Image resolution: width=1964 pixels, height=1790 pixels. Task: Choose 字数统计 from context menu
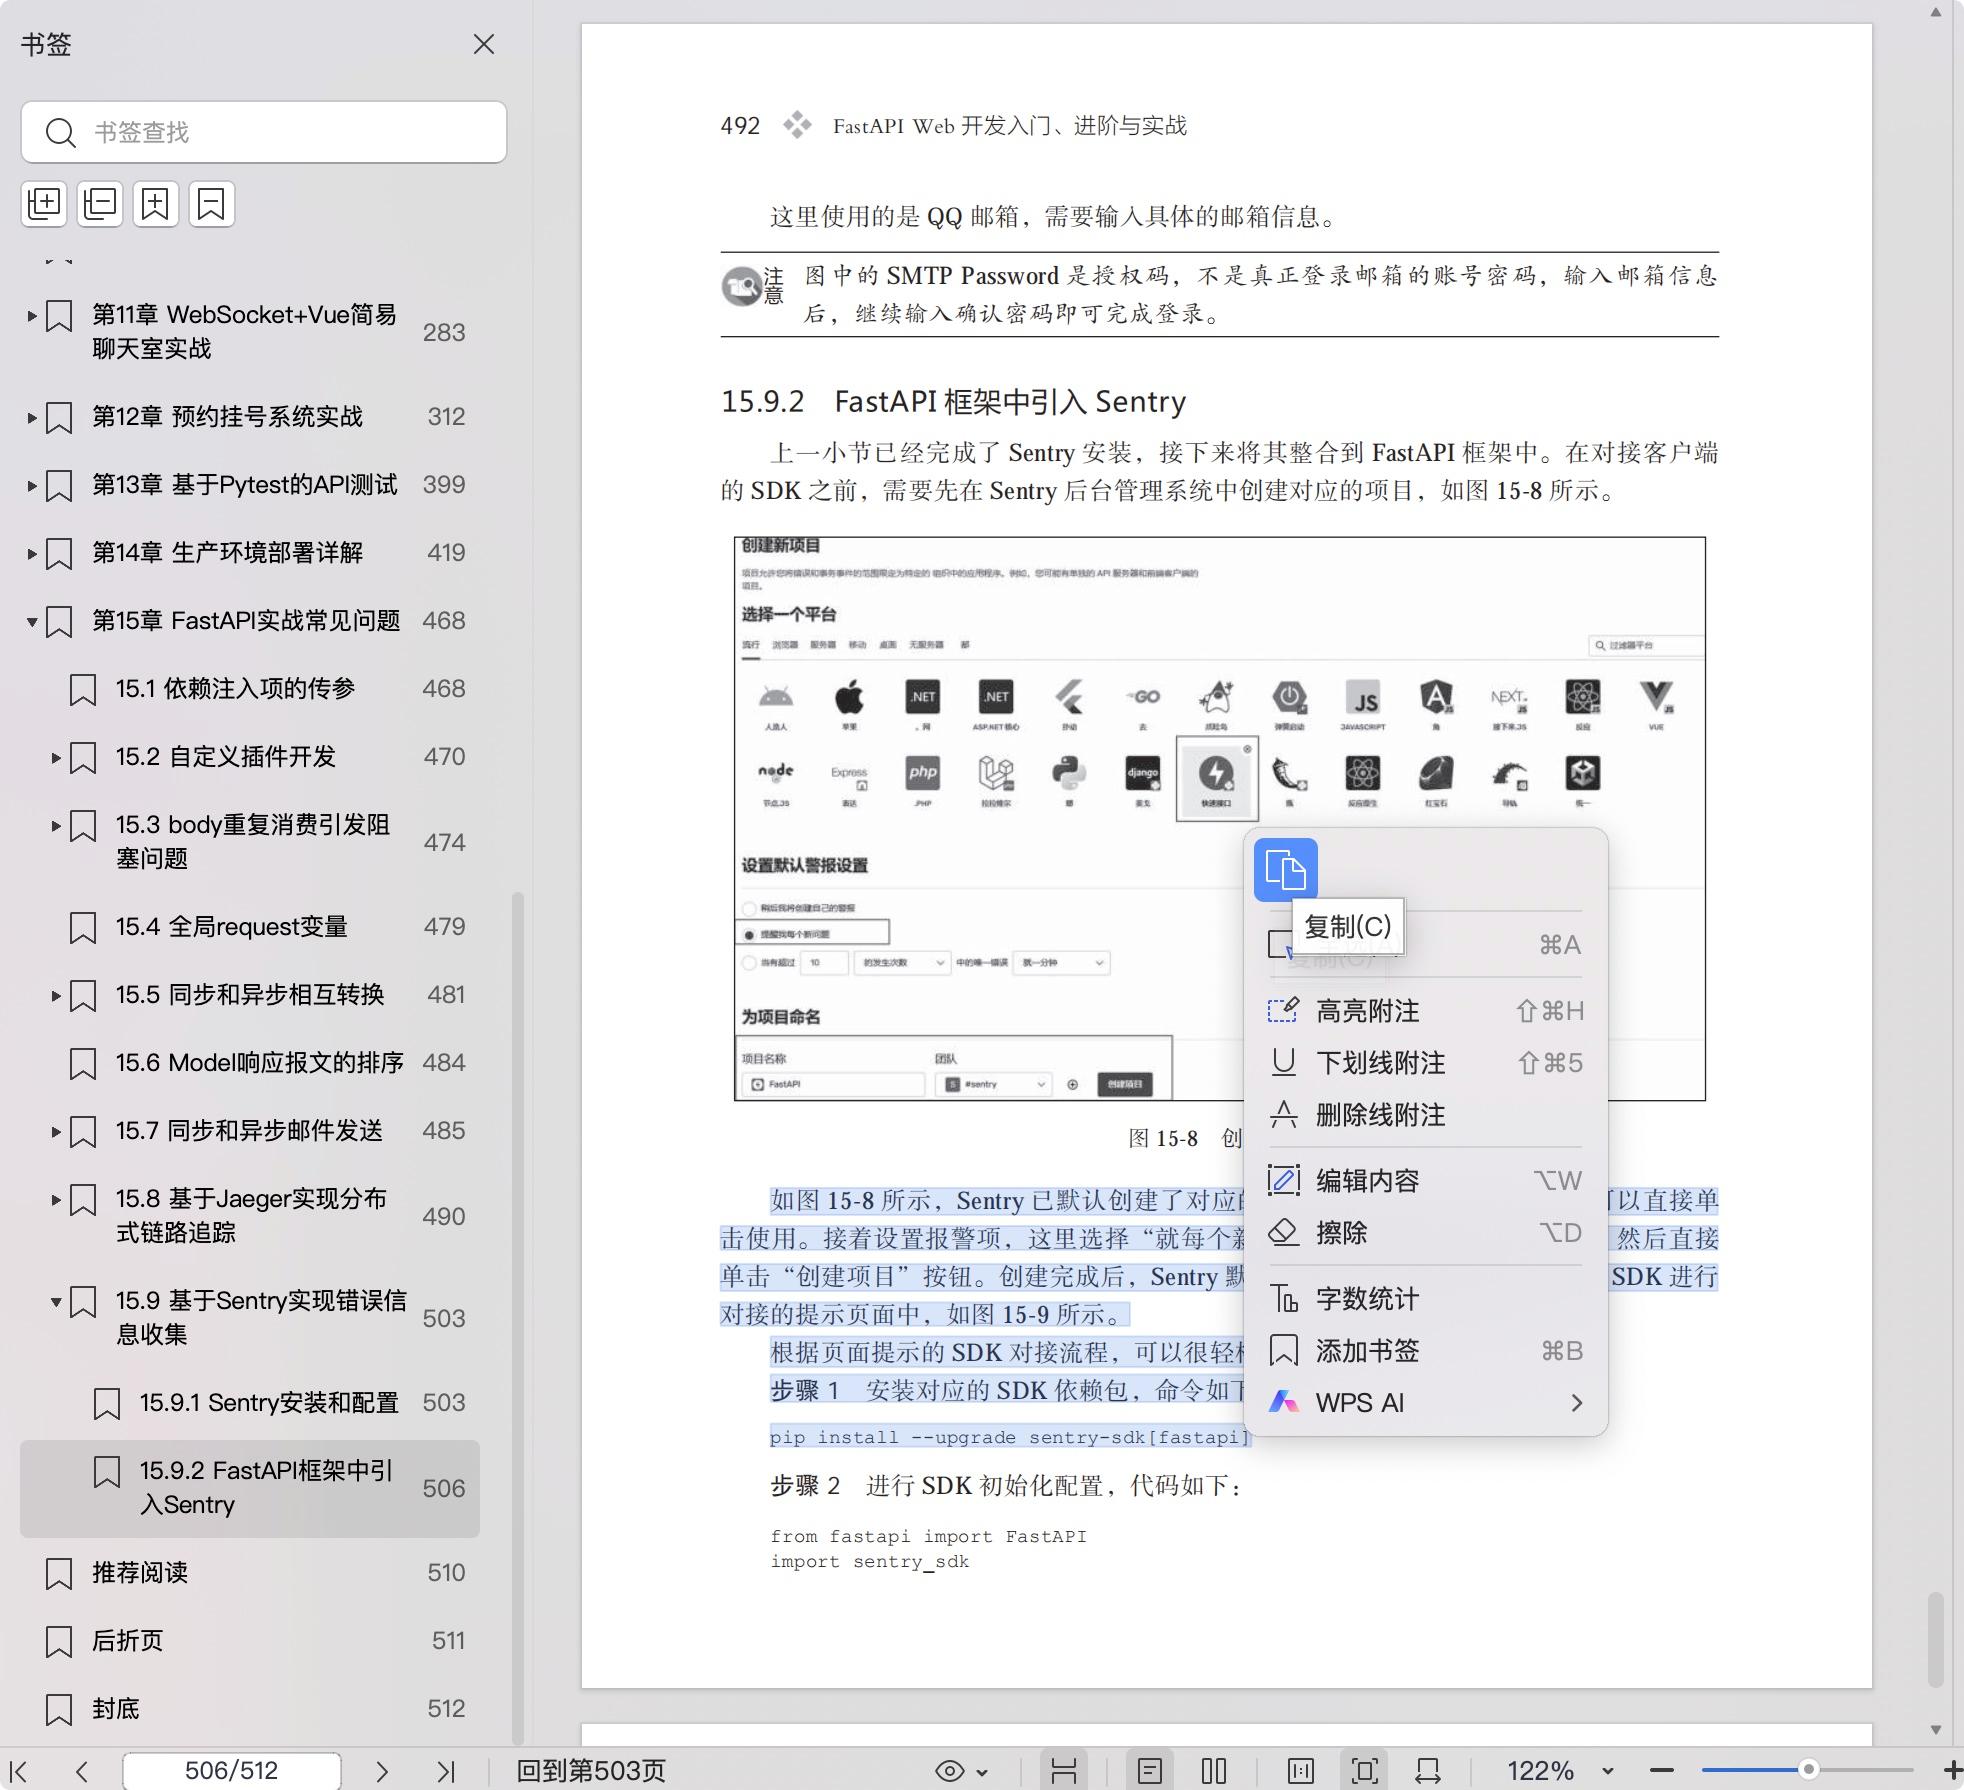coord(1426,1299)
